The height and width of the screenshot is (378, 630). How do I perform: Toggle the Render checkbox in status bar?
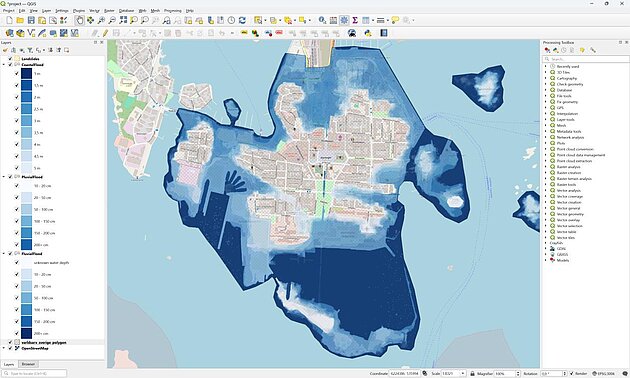pos(572,374)
